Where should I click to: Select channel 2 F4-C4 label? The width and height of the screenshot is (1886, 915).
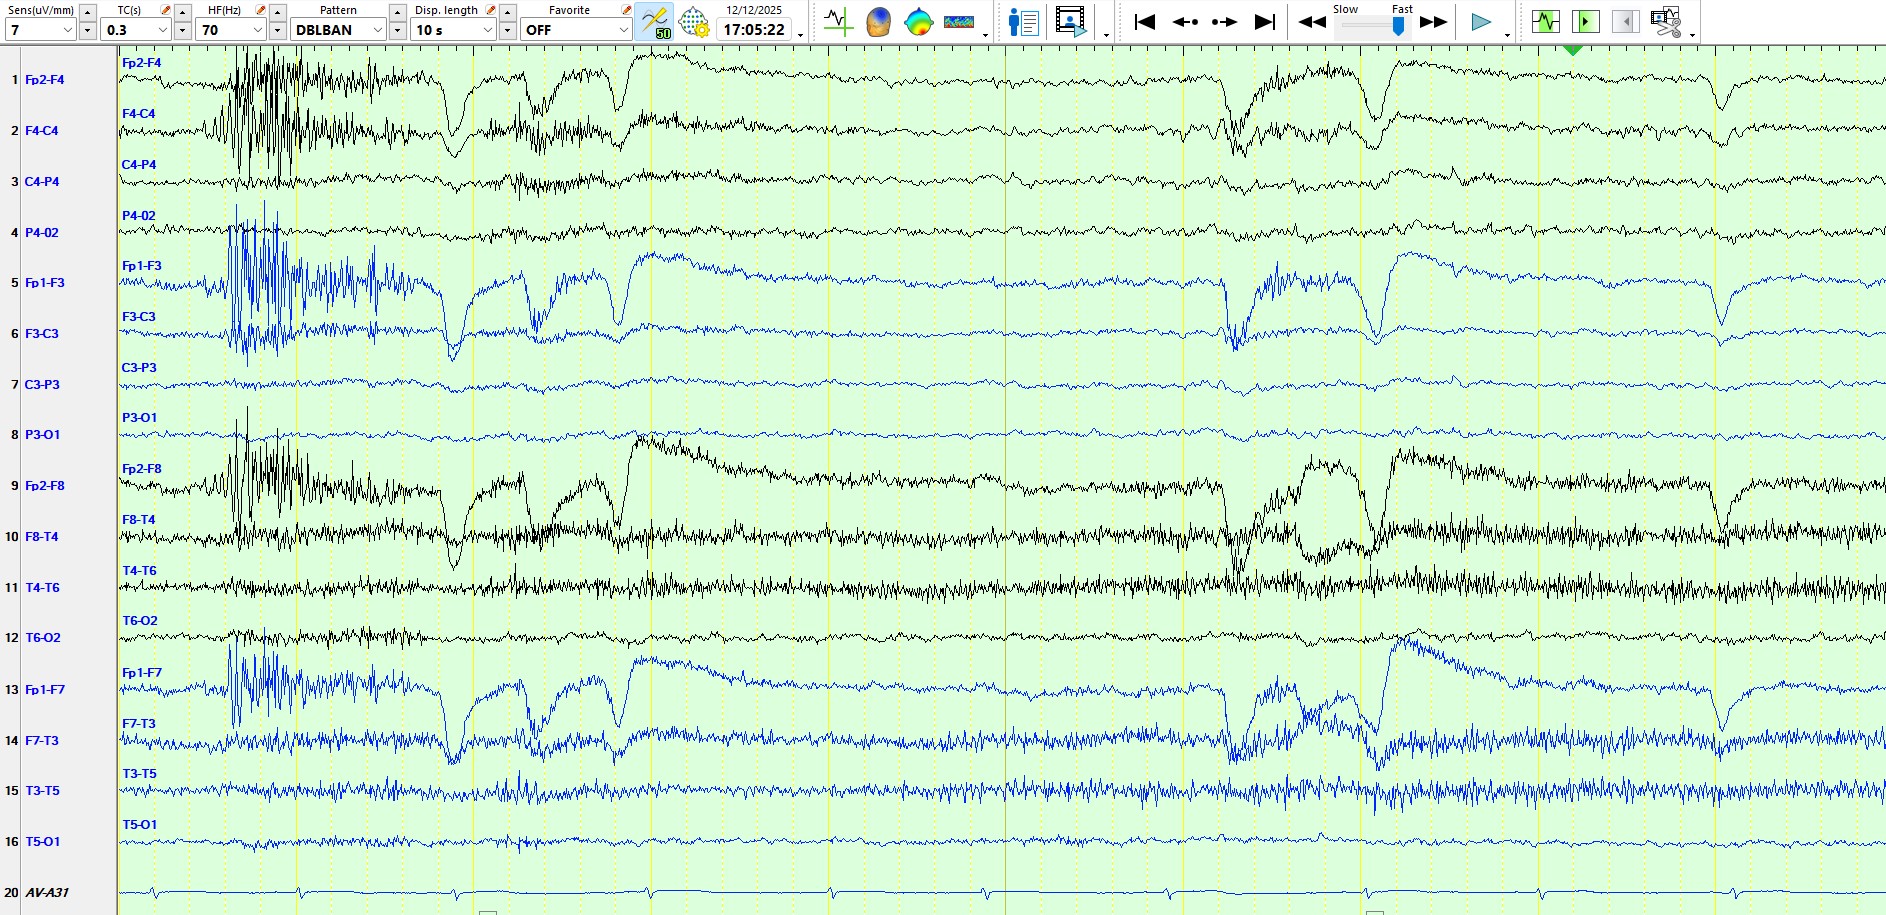coord(42,131)
